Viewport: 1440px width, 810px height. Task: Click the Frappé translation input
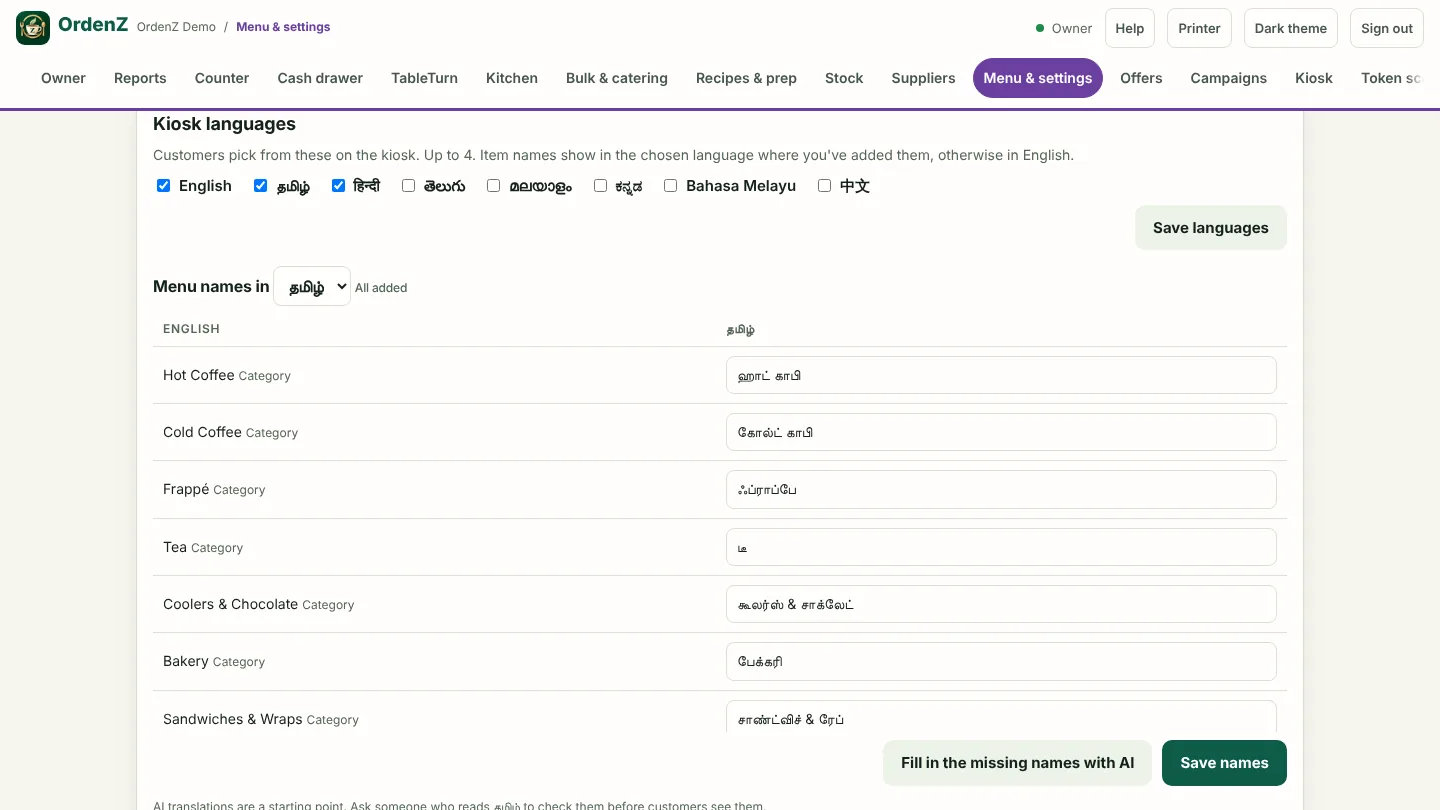(1001, 489)
